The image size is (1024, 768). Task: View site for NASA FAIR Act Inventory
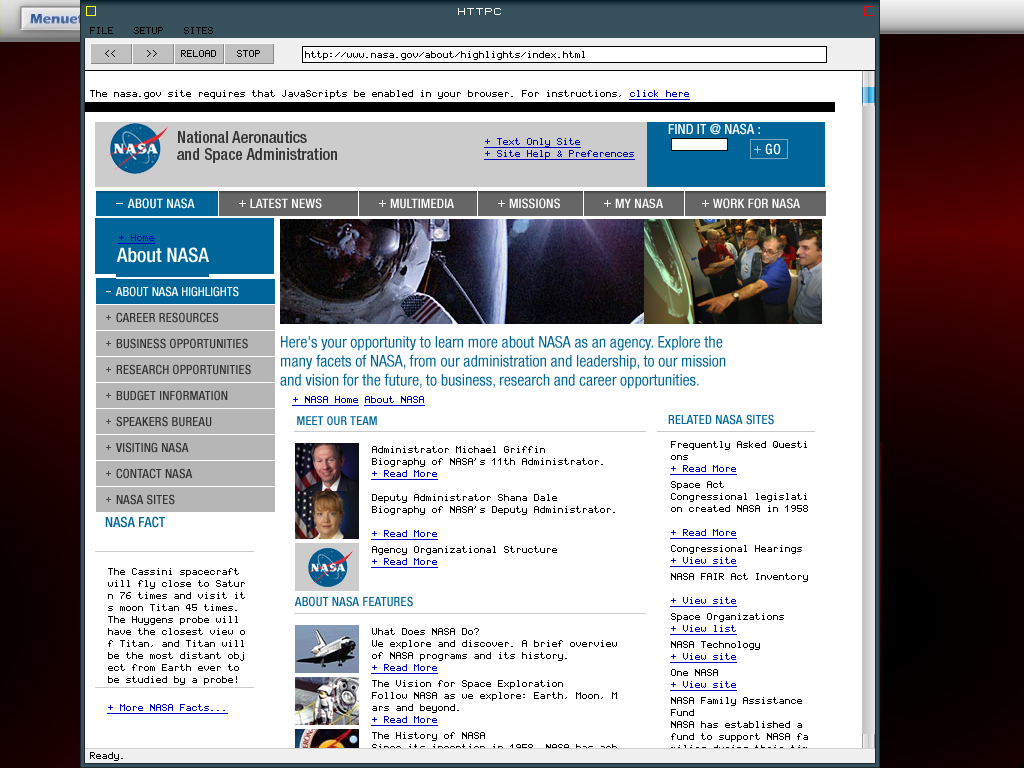703,601
